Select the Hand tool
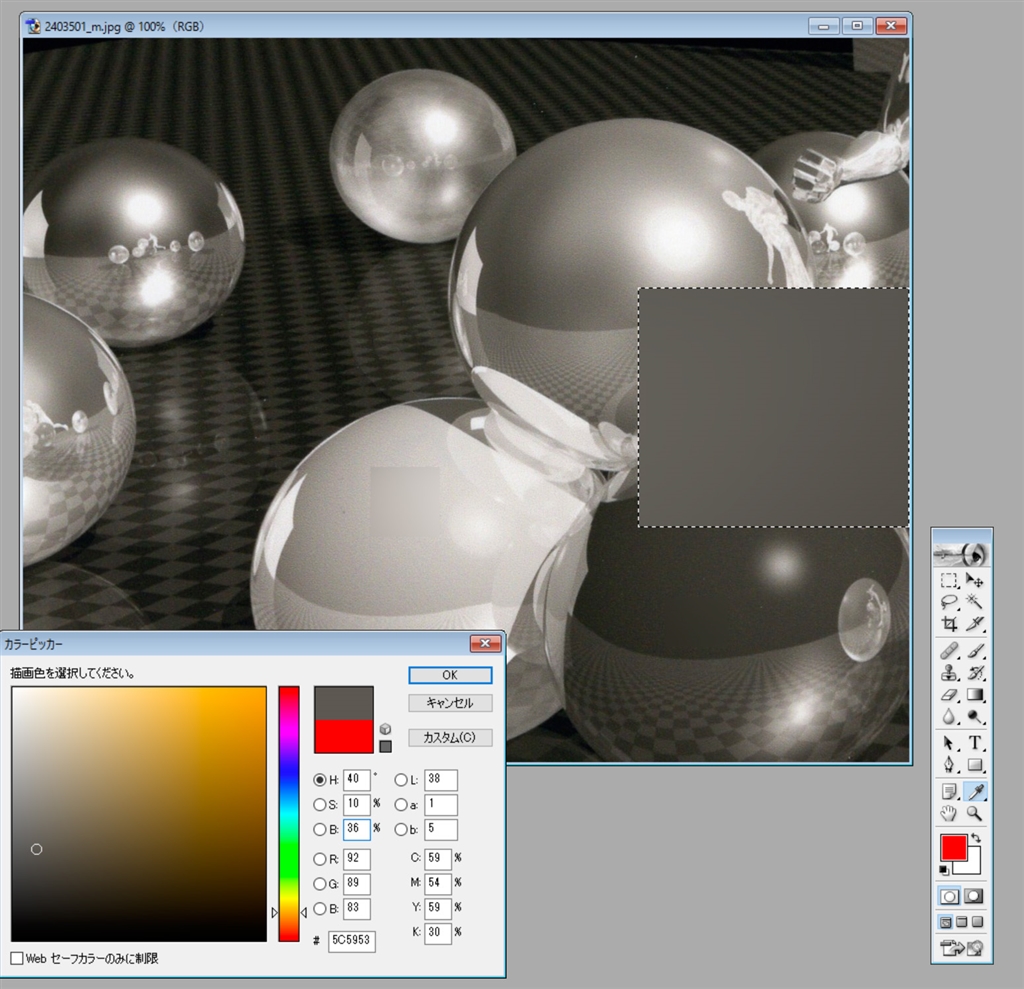 (949, 814)
